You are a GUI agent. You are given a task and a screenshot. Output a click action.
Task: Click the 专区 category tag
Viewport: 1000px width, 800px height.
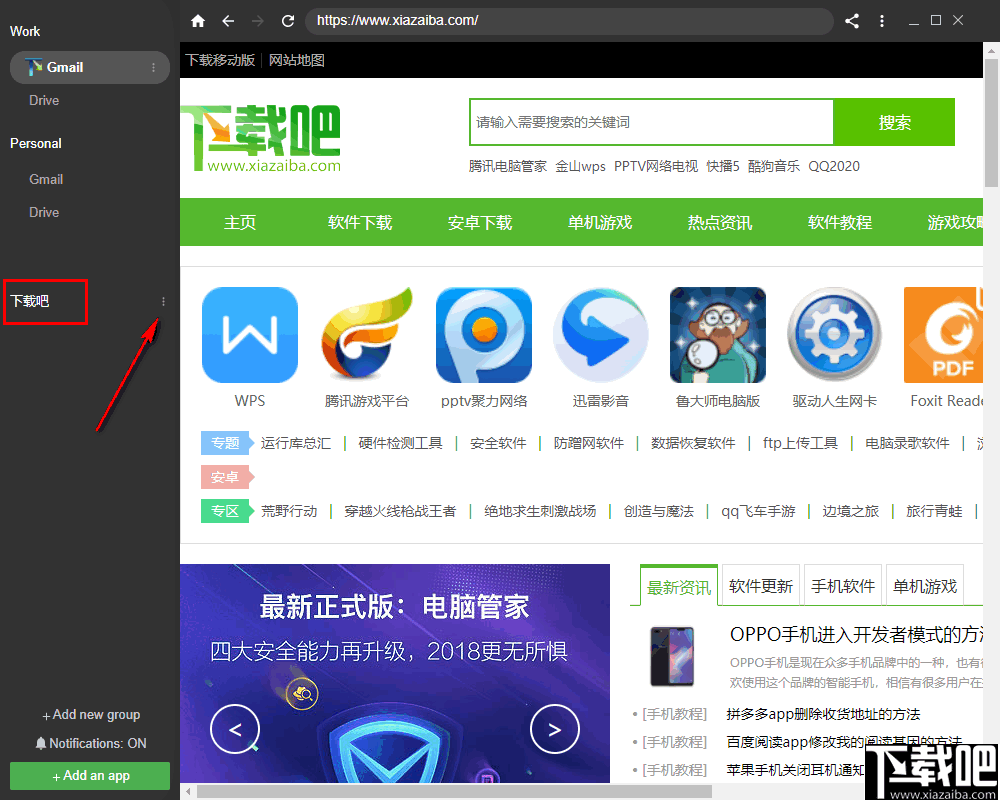[226, 512]
